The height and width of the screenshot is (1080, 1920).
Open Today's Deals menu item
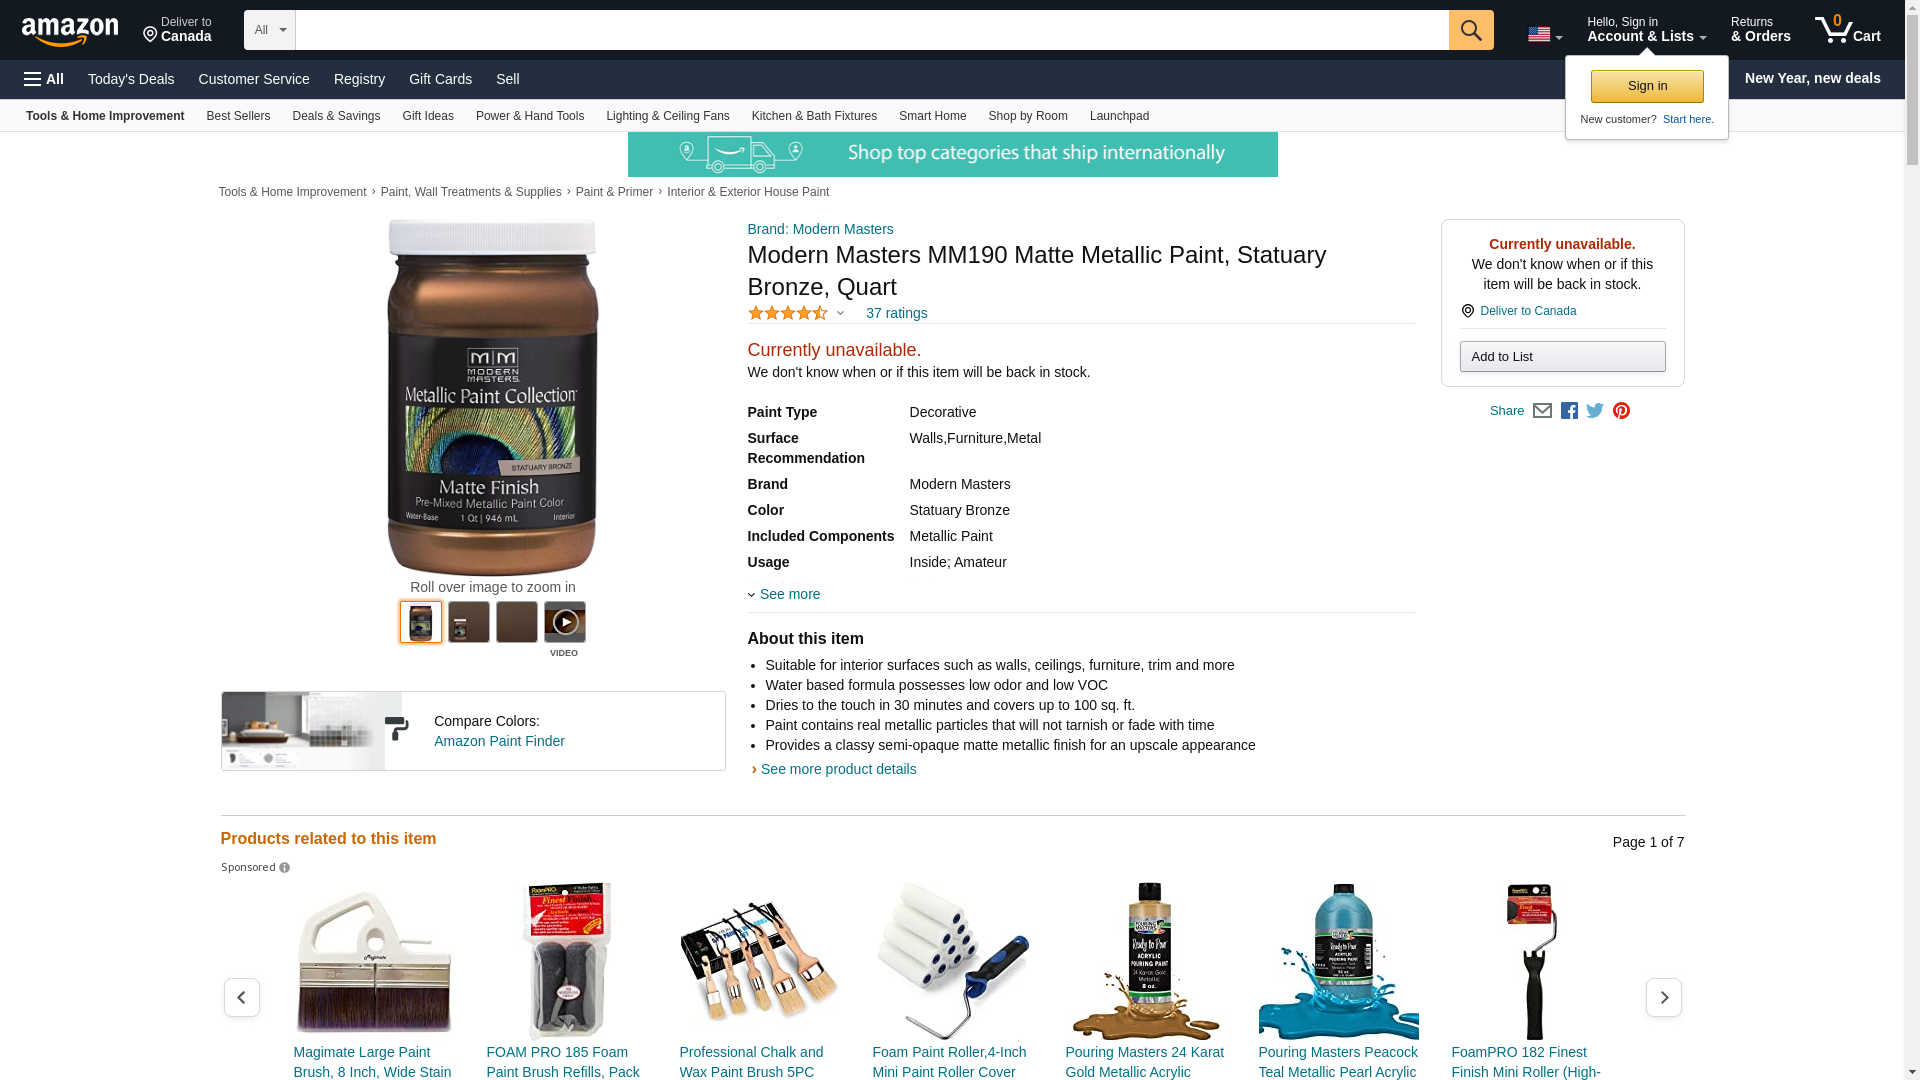(131, 79)
